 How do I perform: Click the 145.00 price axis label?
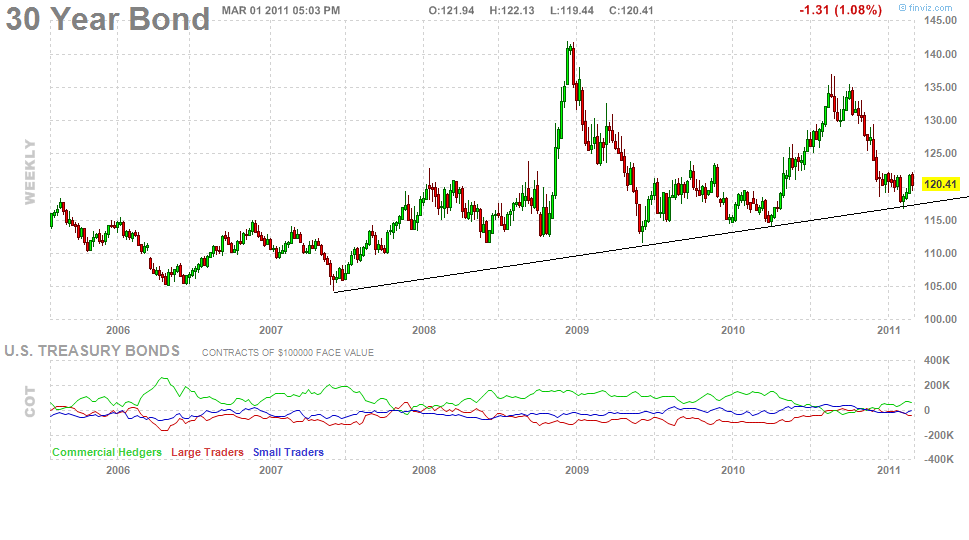[941, 21]
